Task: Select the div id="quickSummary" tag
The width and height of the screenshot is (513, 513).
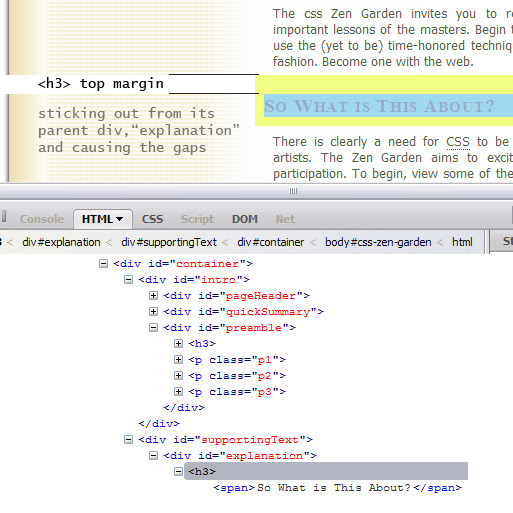Action: (x=244, y=312)
